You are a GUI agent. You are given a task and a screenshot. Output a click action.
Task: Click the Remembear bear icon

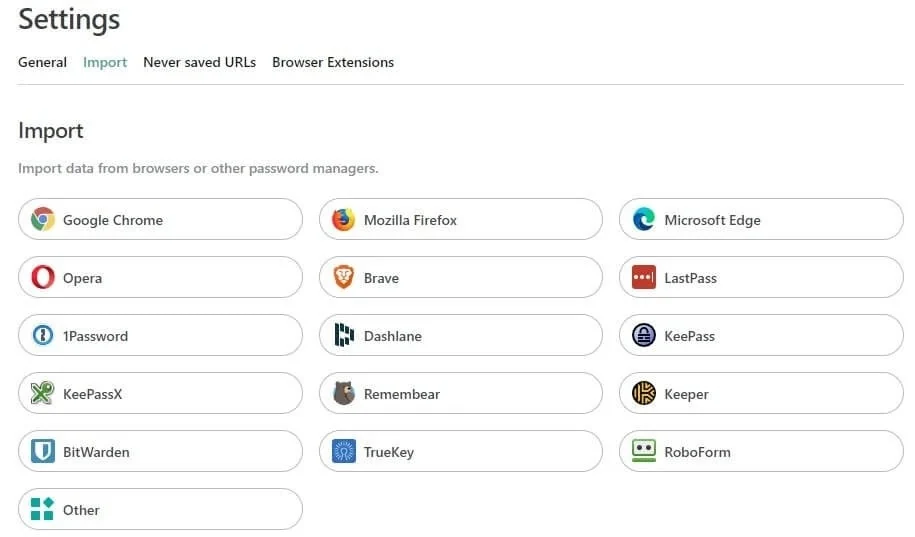click(344, 393)
